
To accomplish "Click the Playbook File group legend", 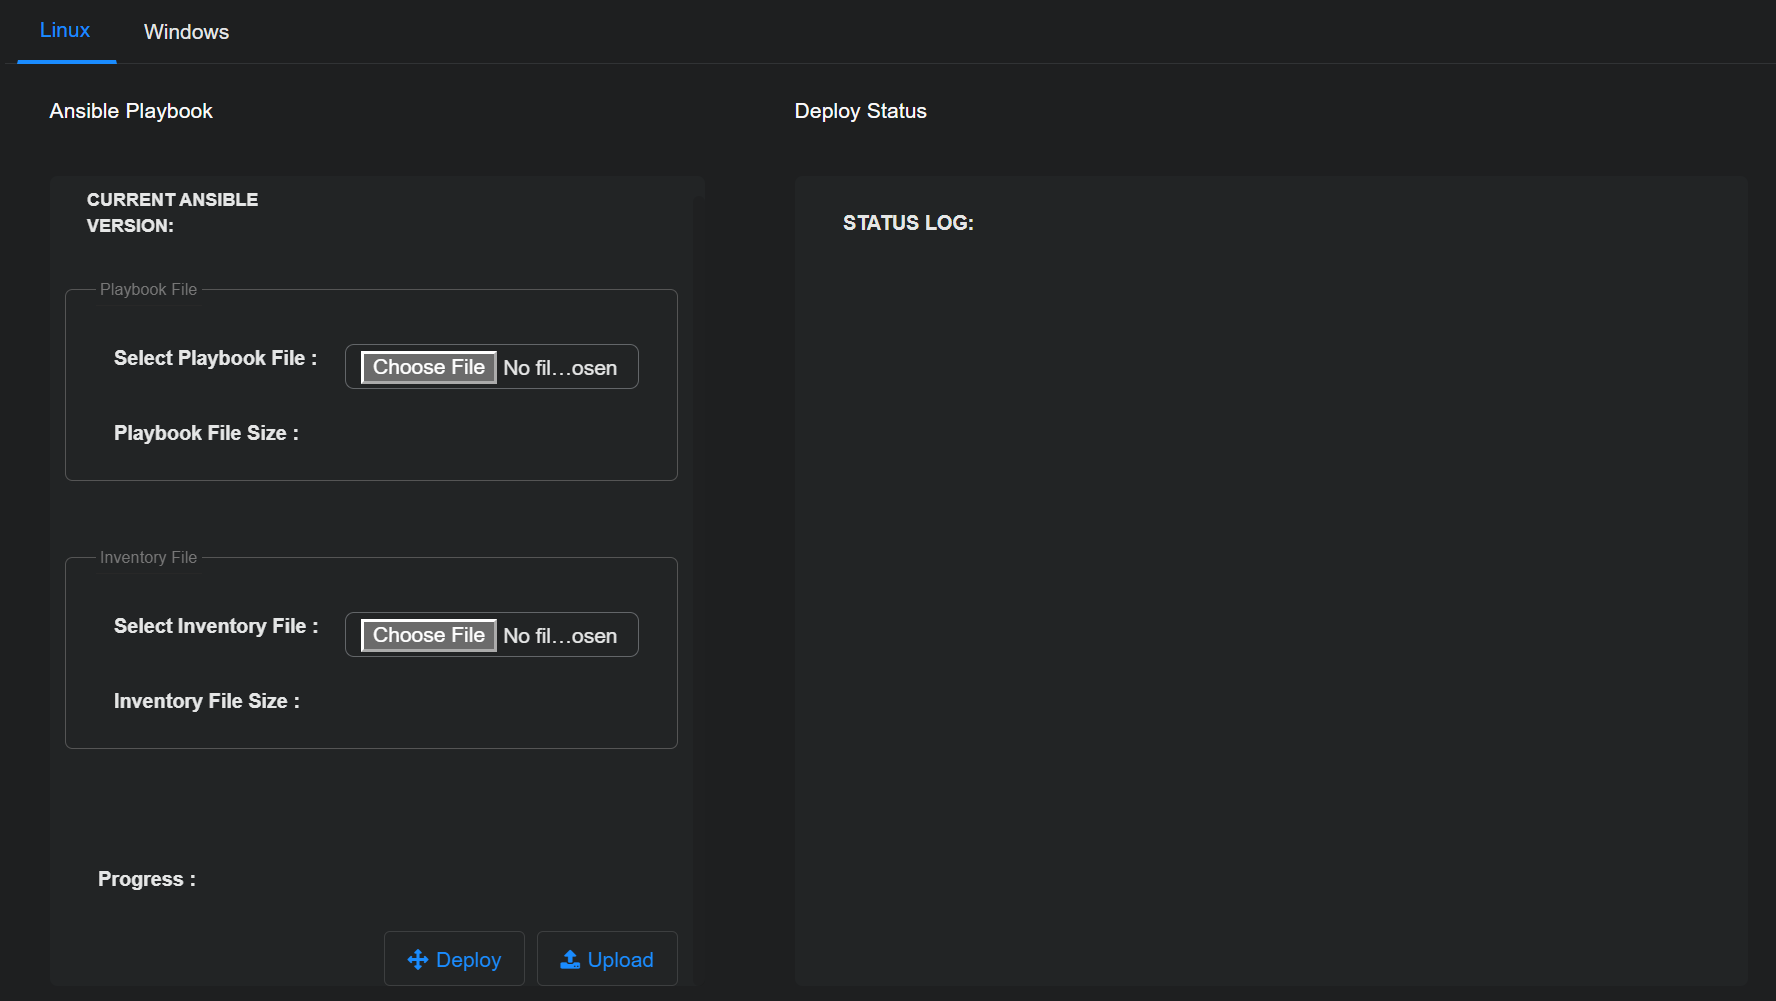I will click(x=148, y=290).
